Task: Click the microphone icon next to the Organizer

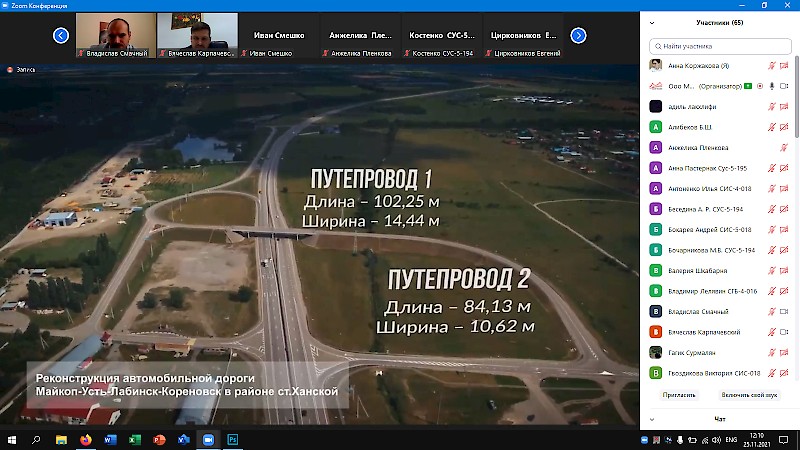Action: point(770,86)
